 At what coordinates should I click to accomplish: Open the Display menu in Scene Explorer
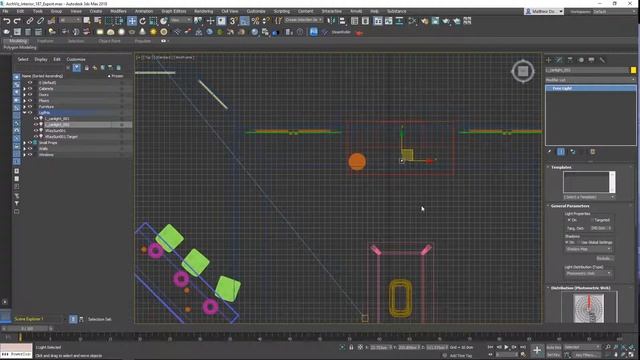(x=41, y=60)
